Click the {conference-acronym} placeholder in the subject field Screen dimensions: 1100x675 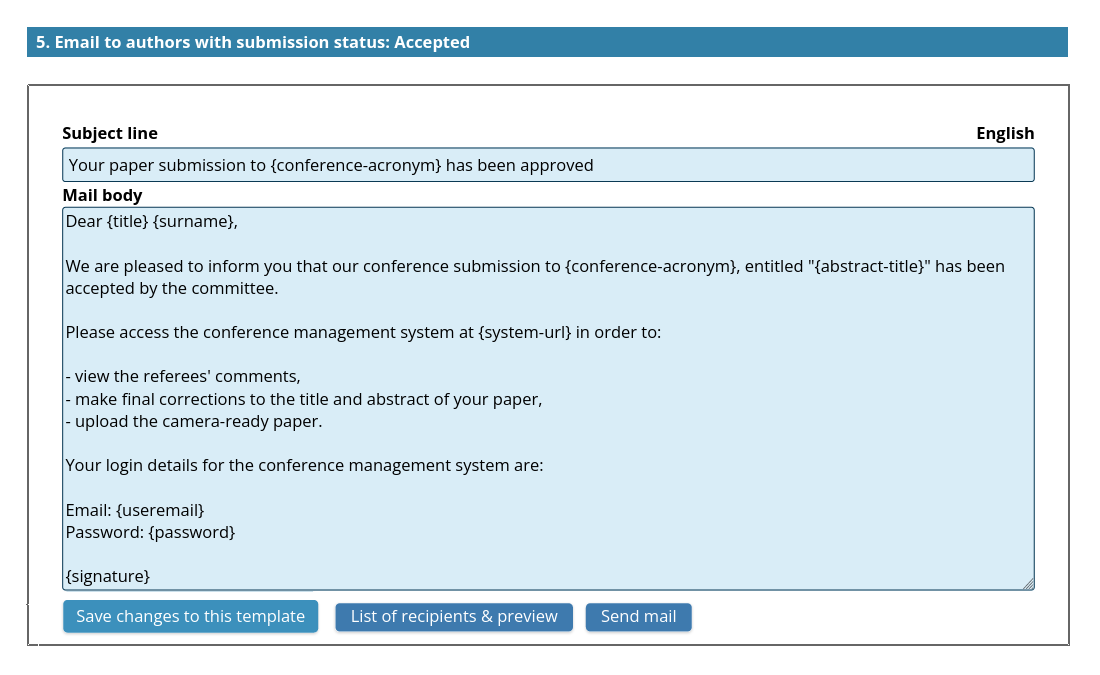356,165
